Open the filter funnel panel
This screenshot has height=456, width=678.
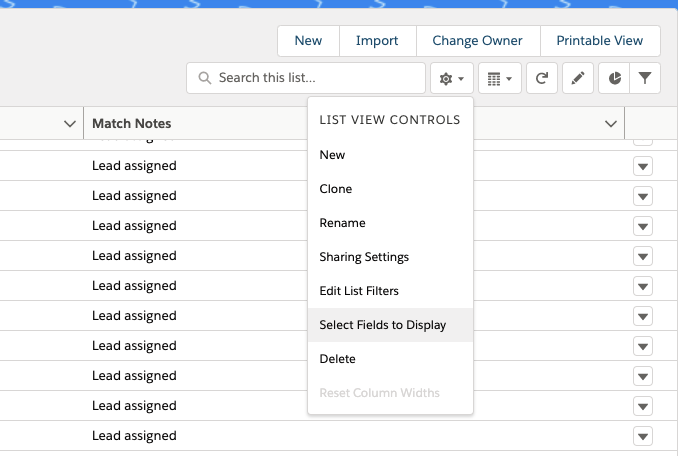(x=645, y=78)
